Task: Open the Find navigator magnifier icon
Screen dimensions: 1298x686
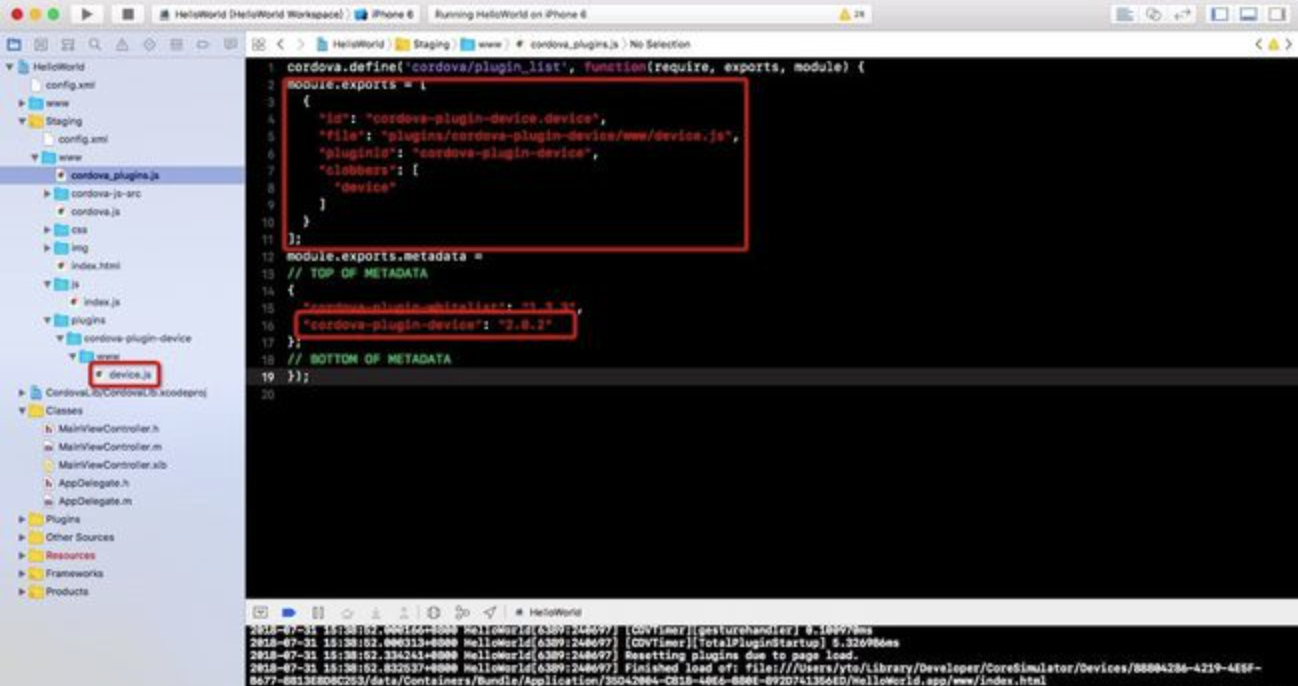Action: point(95,45)
